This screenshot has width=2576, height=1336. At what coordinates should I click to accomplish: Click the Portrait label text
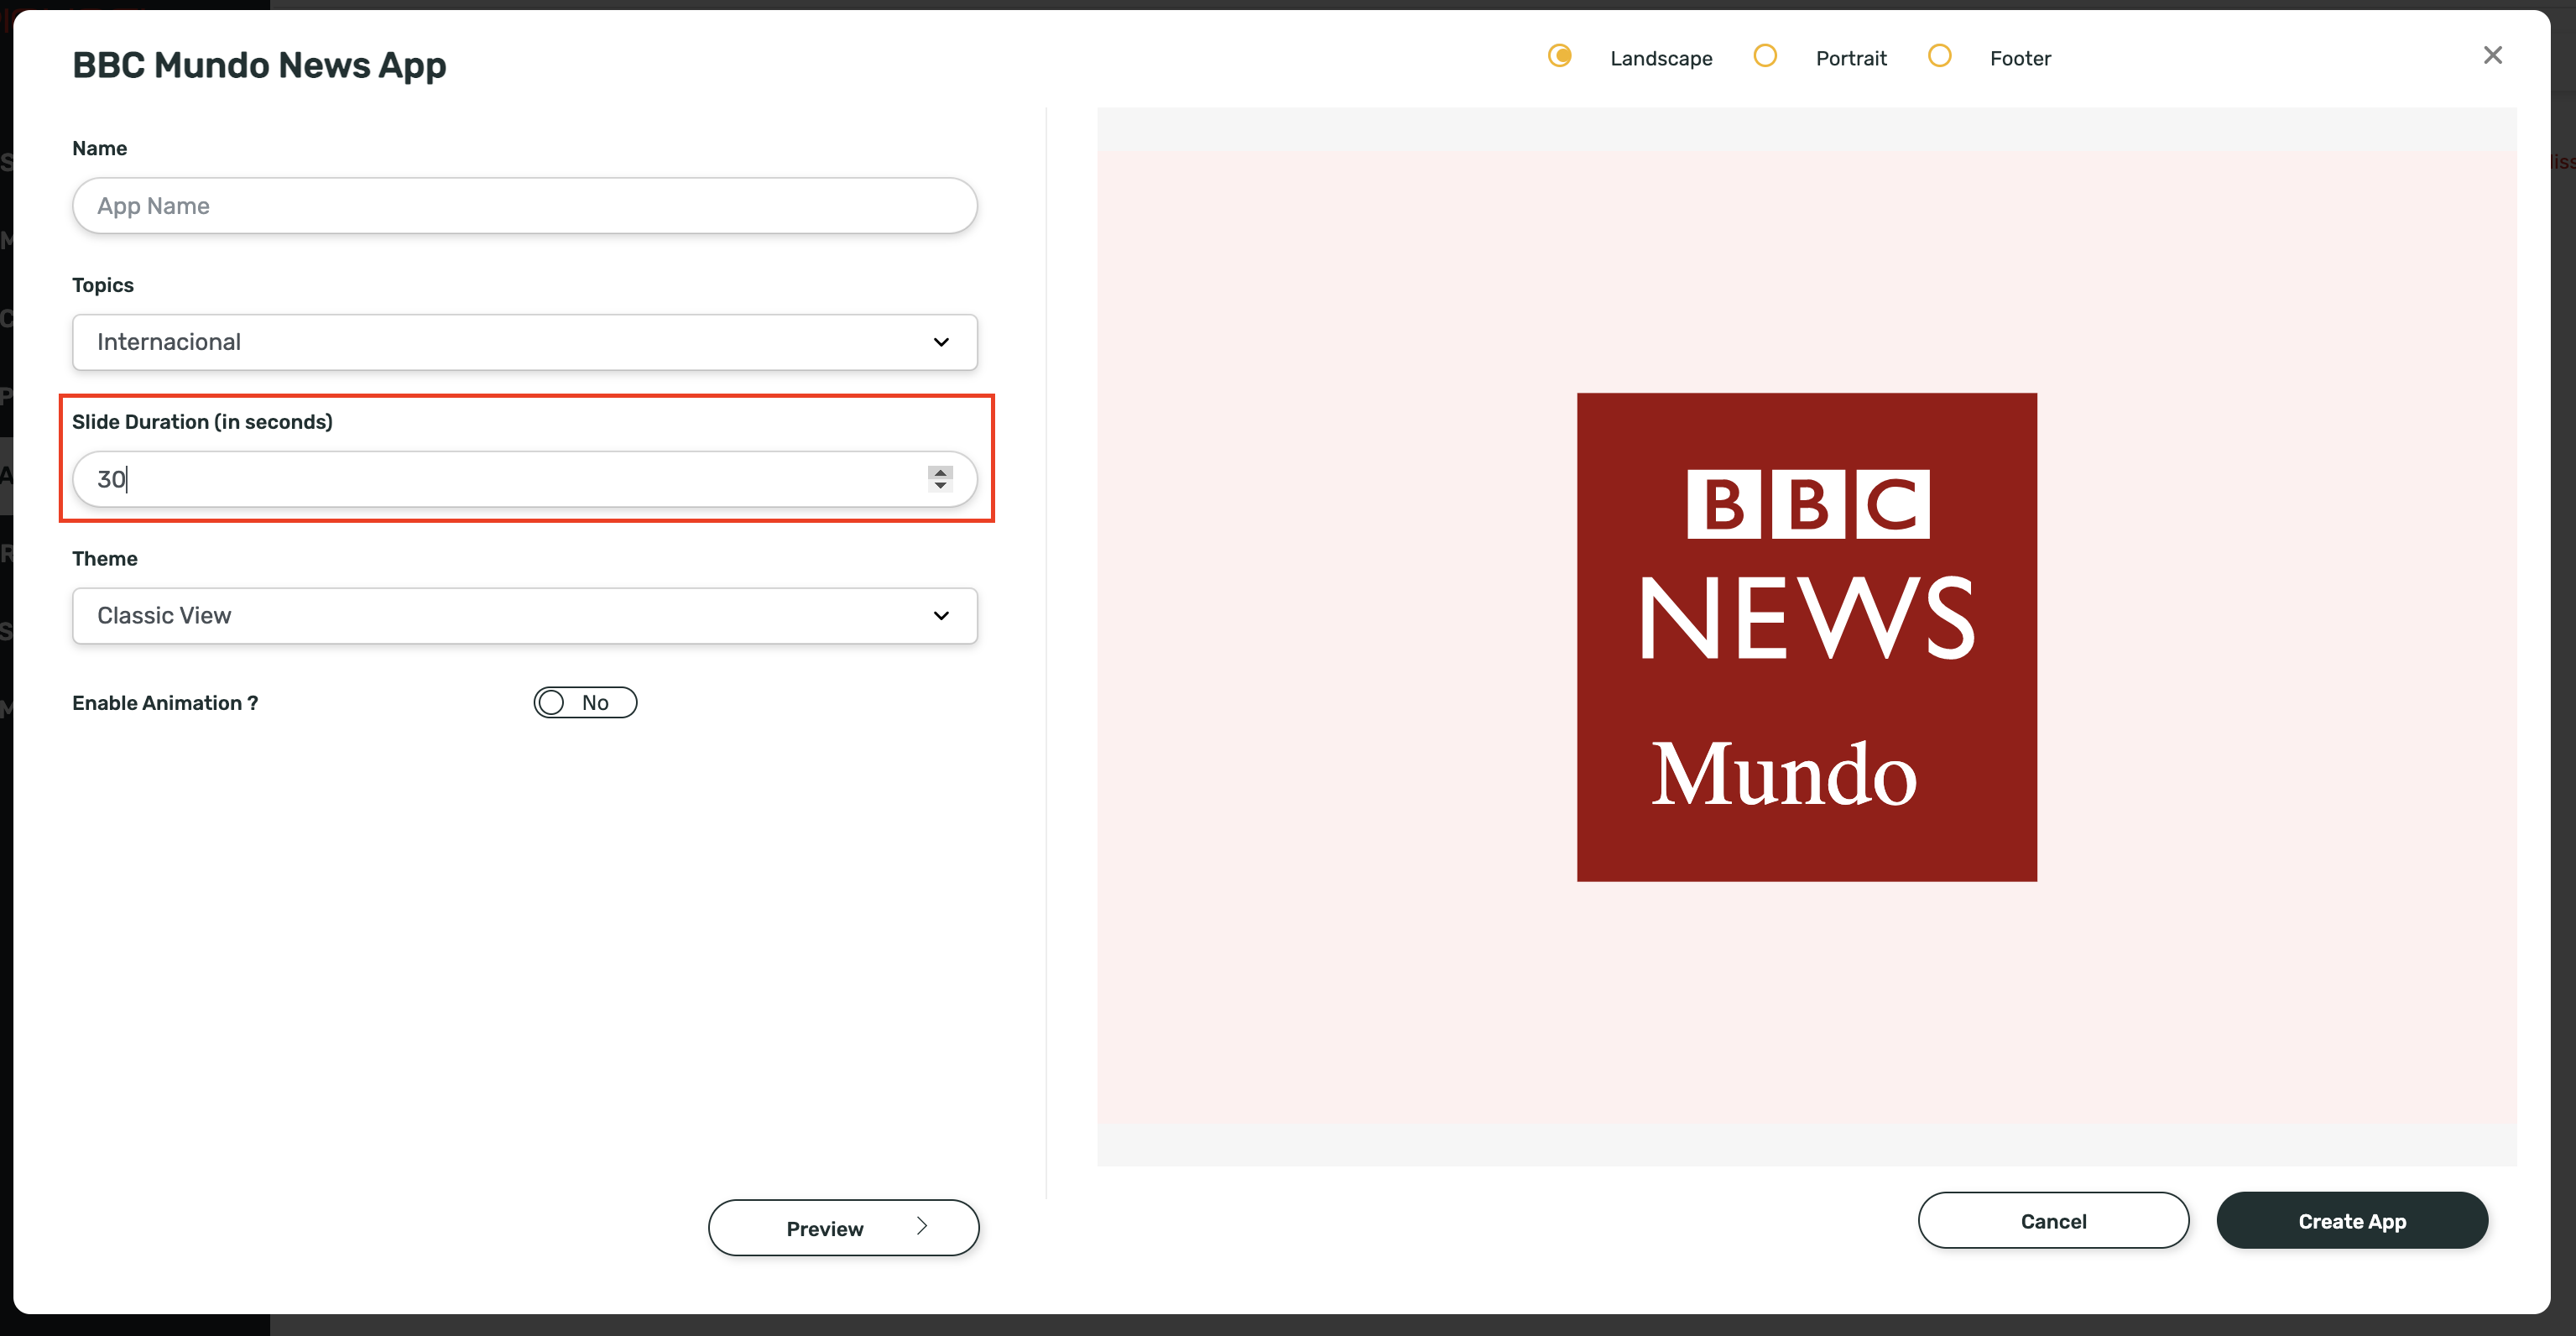point(1851,59)
